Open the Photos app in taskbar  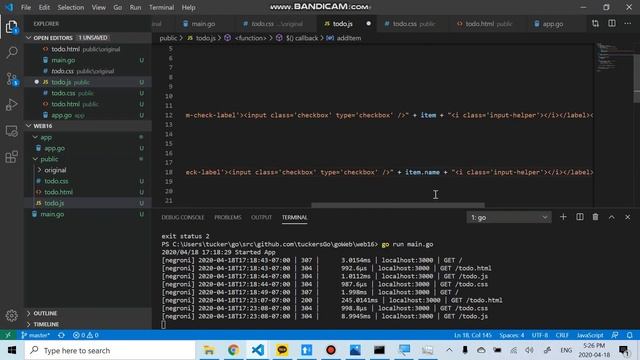coord(355,350)
